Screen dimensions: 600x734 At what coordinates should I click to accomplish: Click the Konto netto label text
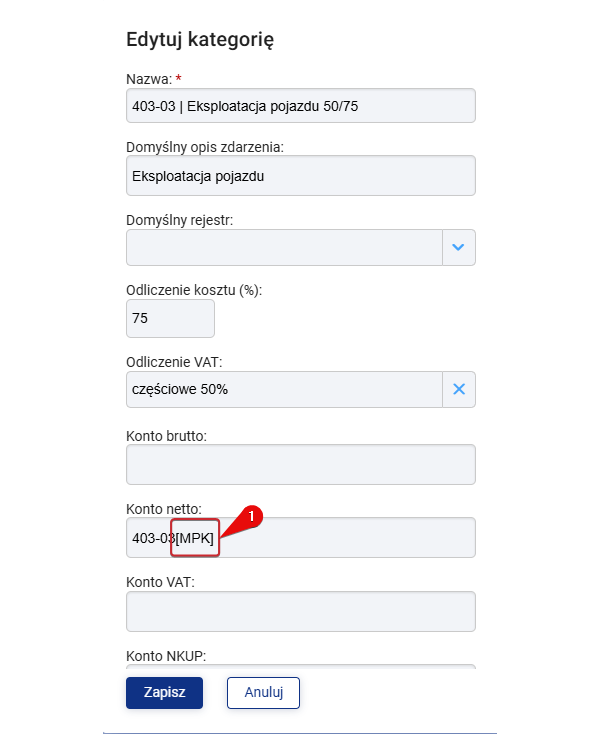(x=164, y=509)
